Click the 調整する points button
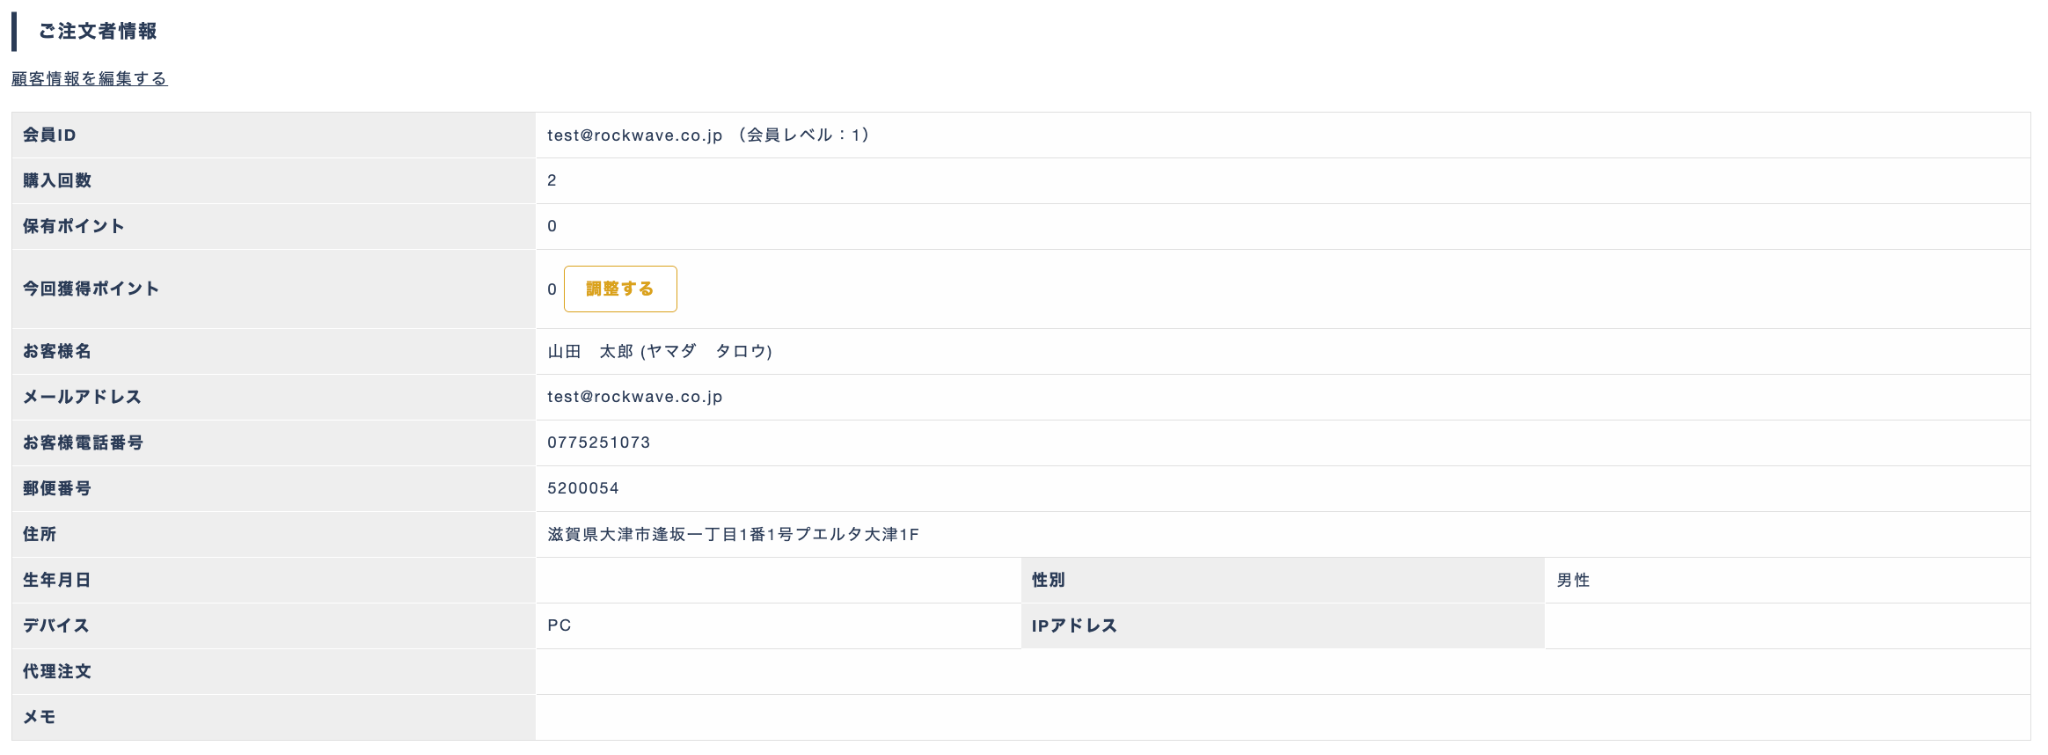The height and width of the screenshot is (755, 2048). (x=620, y=289)
